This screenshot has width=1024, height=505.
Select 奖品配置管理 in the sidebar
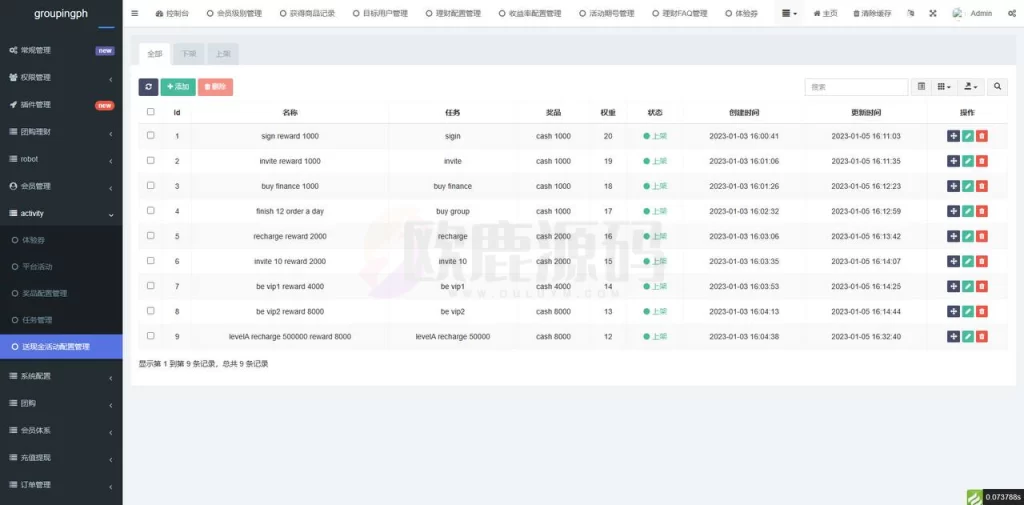point(61,293)
